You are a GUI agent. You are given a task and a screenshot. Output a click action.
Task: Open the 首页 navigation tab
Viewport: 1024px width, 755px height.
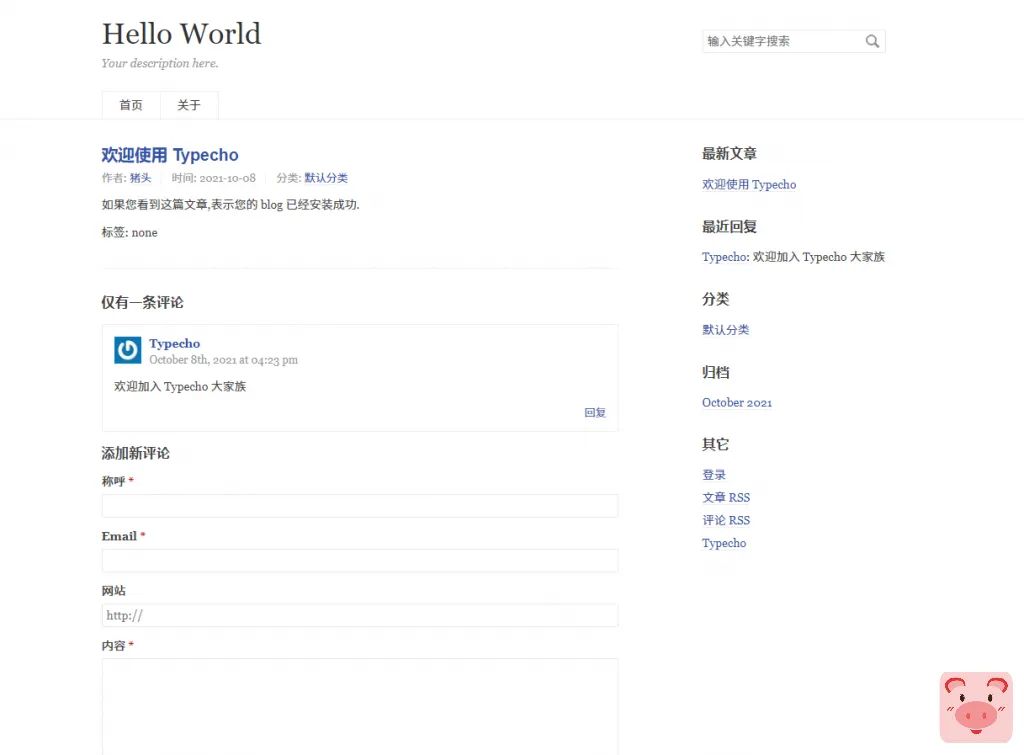[131, 105]
